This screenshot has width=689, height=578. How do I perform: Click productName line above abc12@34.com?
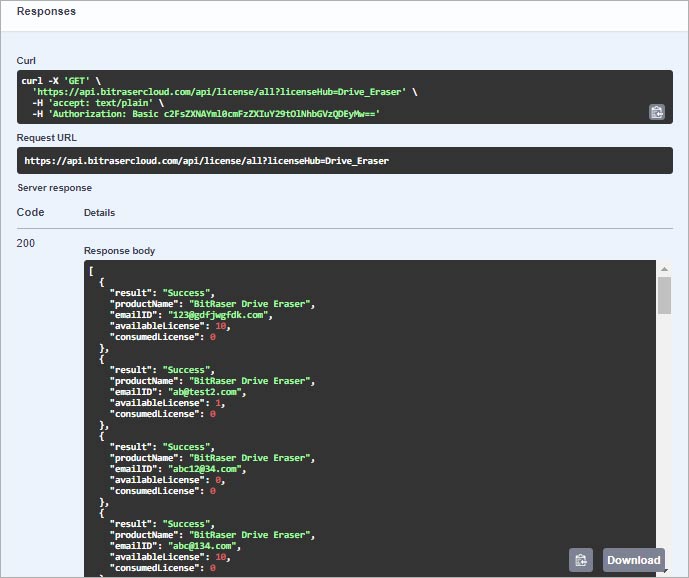212,458
